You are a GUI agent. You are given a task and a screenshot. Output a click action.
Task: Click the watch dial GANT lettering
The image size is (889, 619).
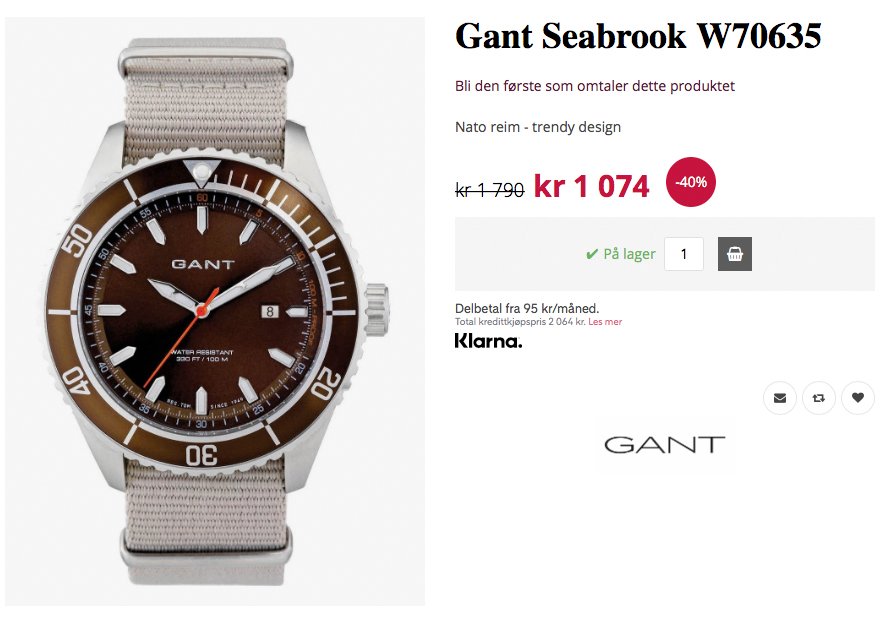point(203,264)
